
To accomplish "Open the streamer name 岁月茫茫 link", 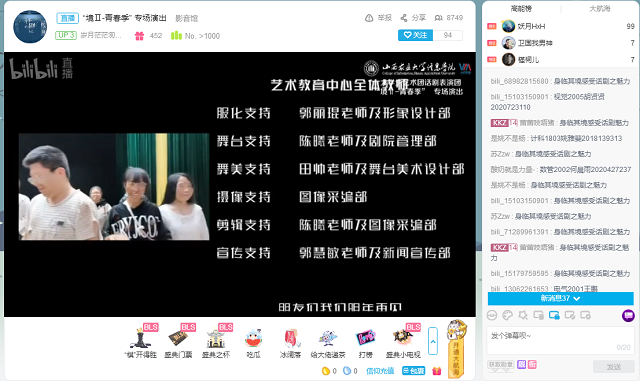I will (x=101, y=36).
